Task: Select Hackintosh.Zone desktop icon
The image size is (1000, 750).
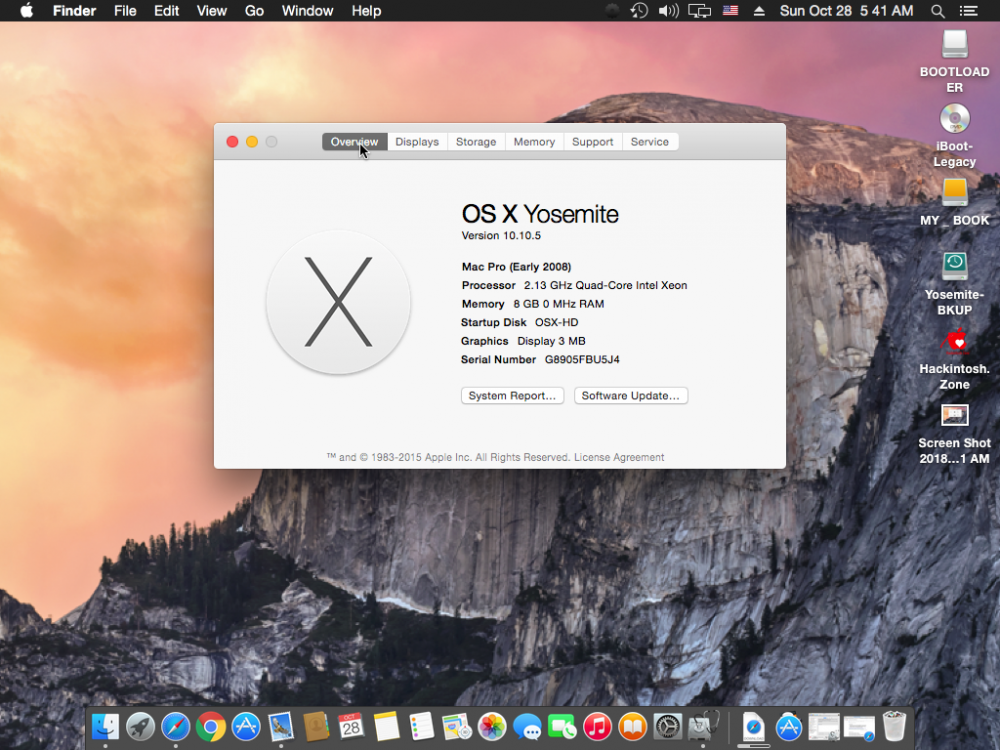Action: point(954,358)
